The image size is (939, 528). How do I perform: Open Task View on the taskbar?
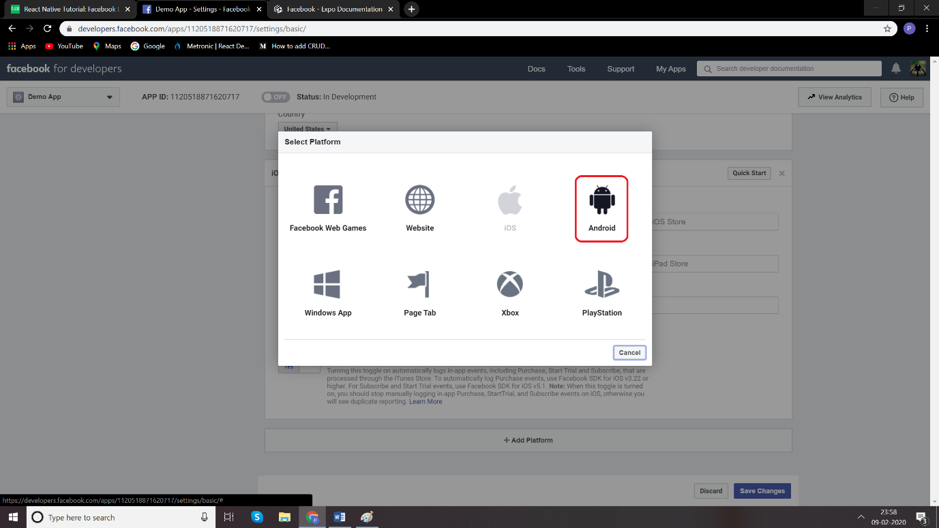pyautogui.click(x=229, y=517)
